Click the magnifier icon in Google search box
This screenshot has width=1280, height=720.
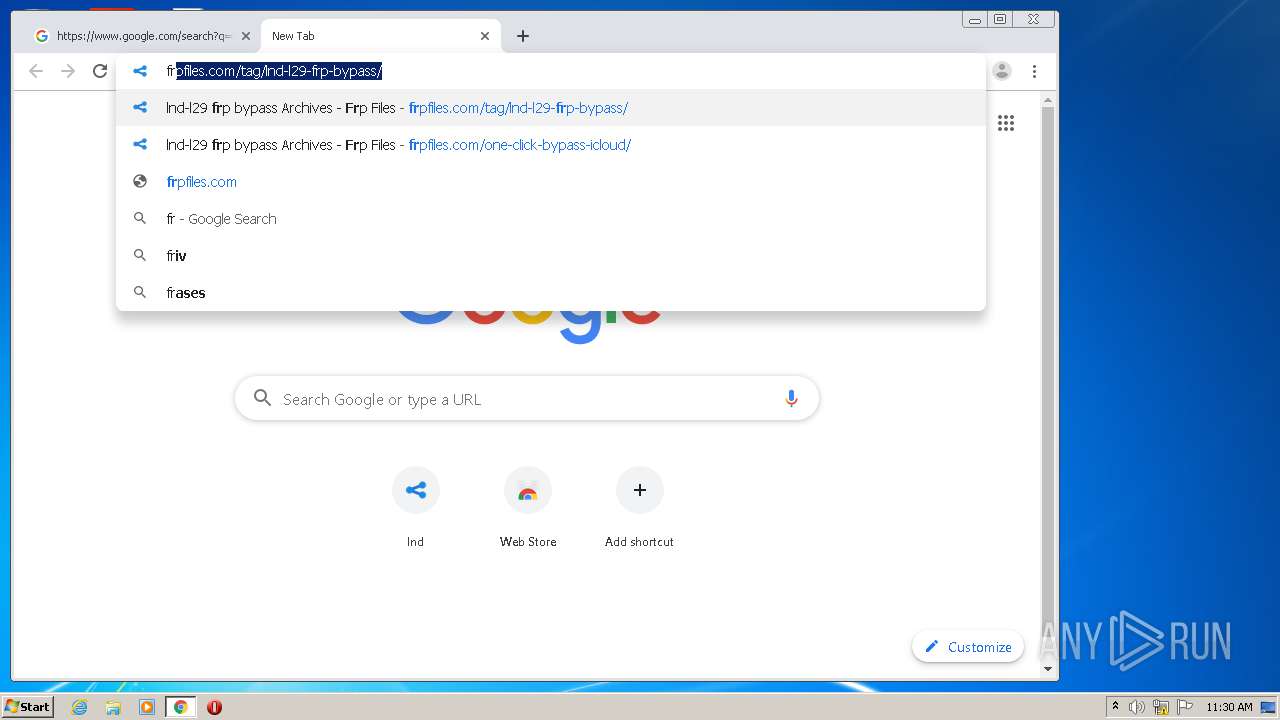(x=262, y=398)
